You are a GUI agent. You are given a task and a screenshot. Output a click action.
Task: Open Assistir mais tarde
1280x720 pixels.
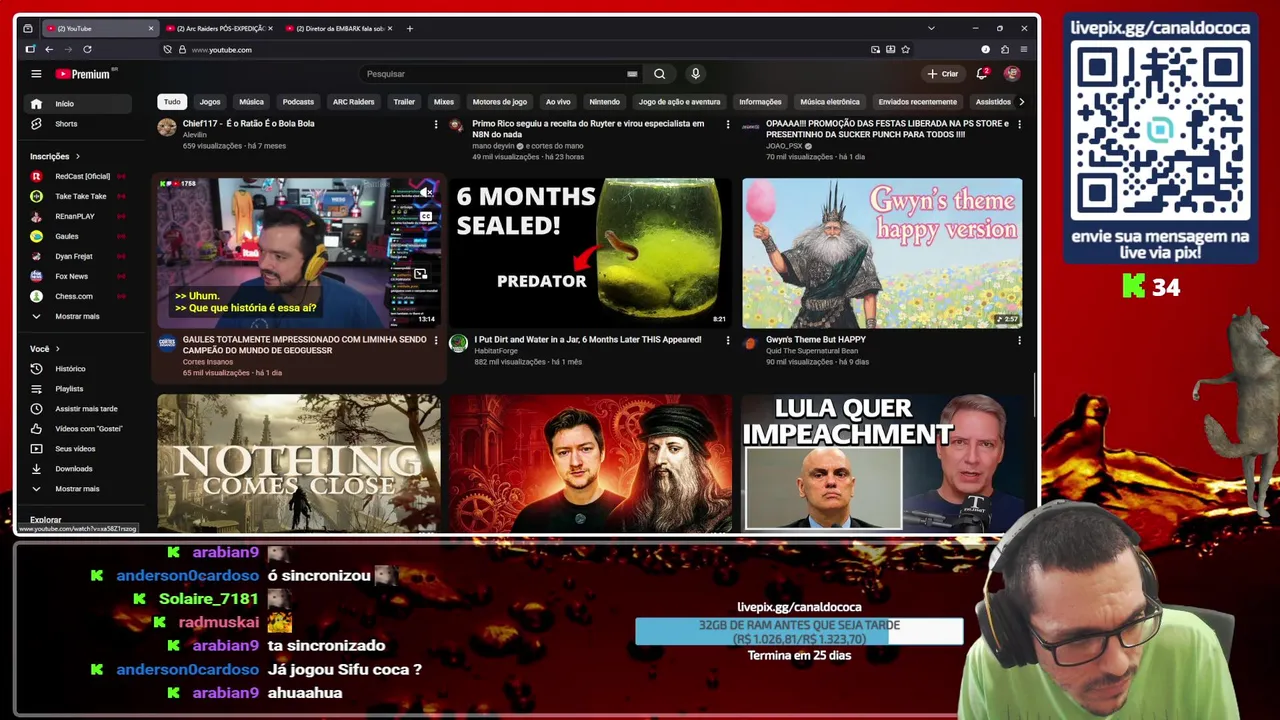[80, 409]
